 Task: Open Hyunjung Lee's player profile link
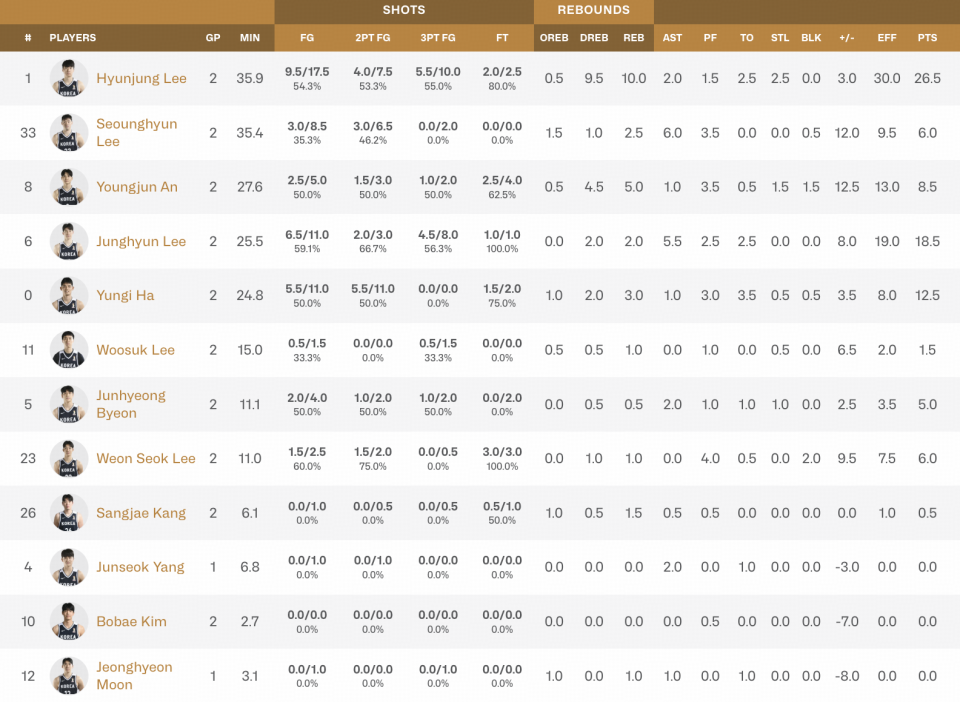click(141, 78)
